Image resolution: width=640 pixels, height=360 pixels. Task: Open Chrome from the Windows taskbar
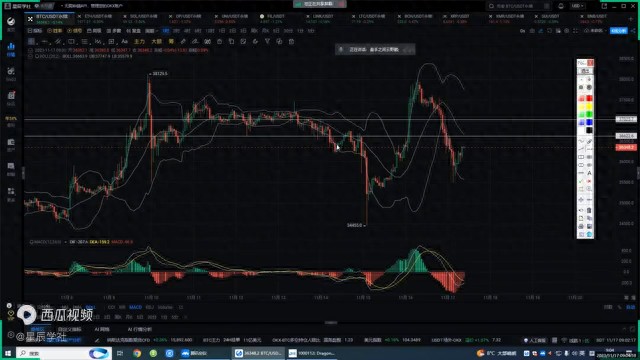click(137, 353)
